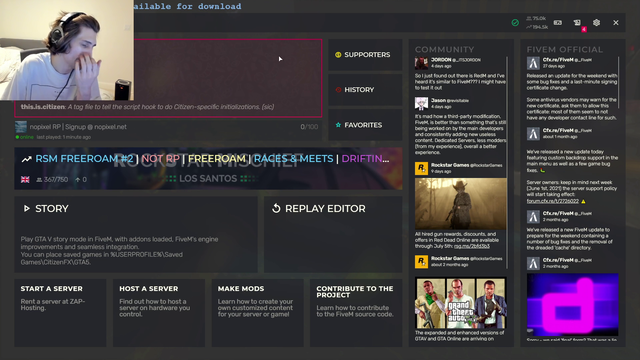
Task: Click the 75.0k players statistic
Action: 536,18
